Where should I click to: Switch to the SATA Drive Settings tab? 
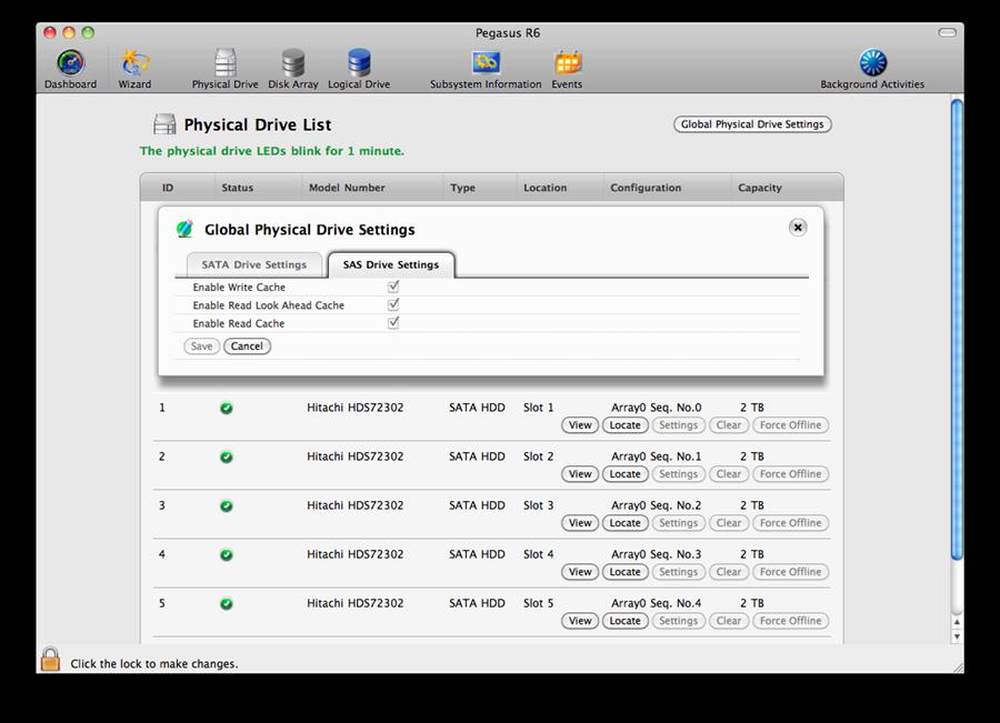[x=254, y=265]
